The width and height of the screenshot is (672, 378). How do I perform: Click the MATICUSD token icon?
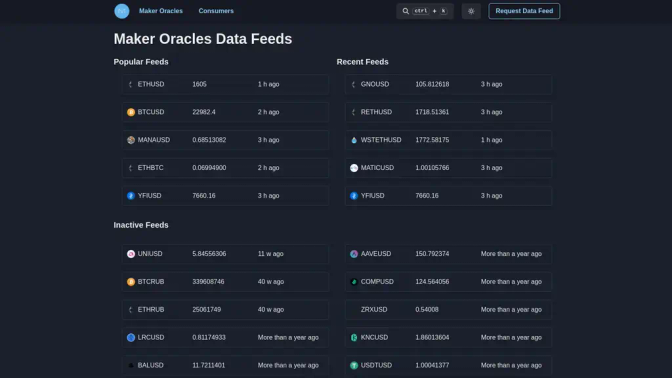354,168
